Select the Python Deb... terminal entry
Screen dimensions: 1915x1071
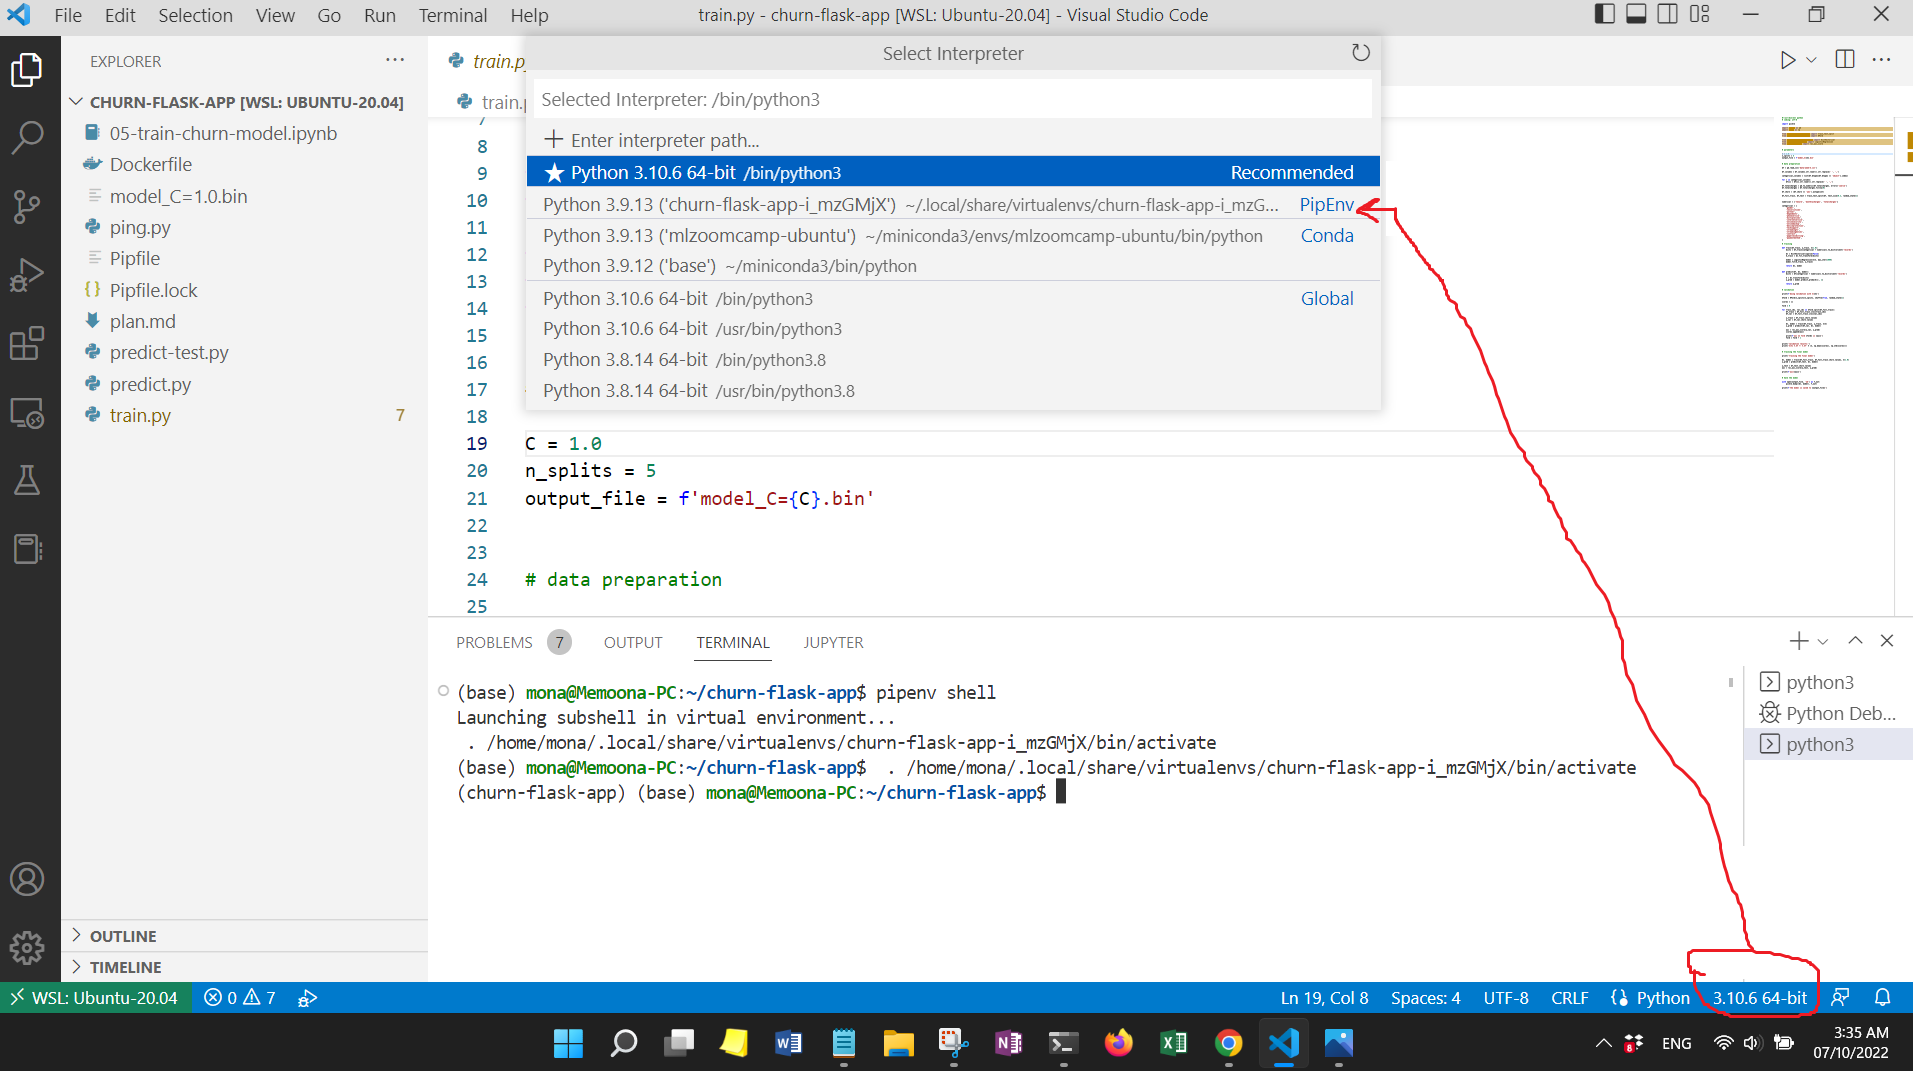(x=1828, y=713)
